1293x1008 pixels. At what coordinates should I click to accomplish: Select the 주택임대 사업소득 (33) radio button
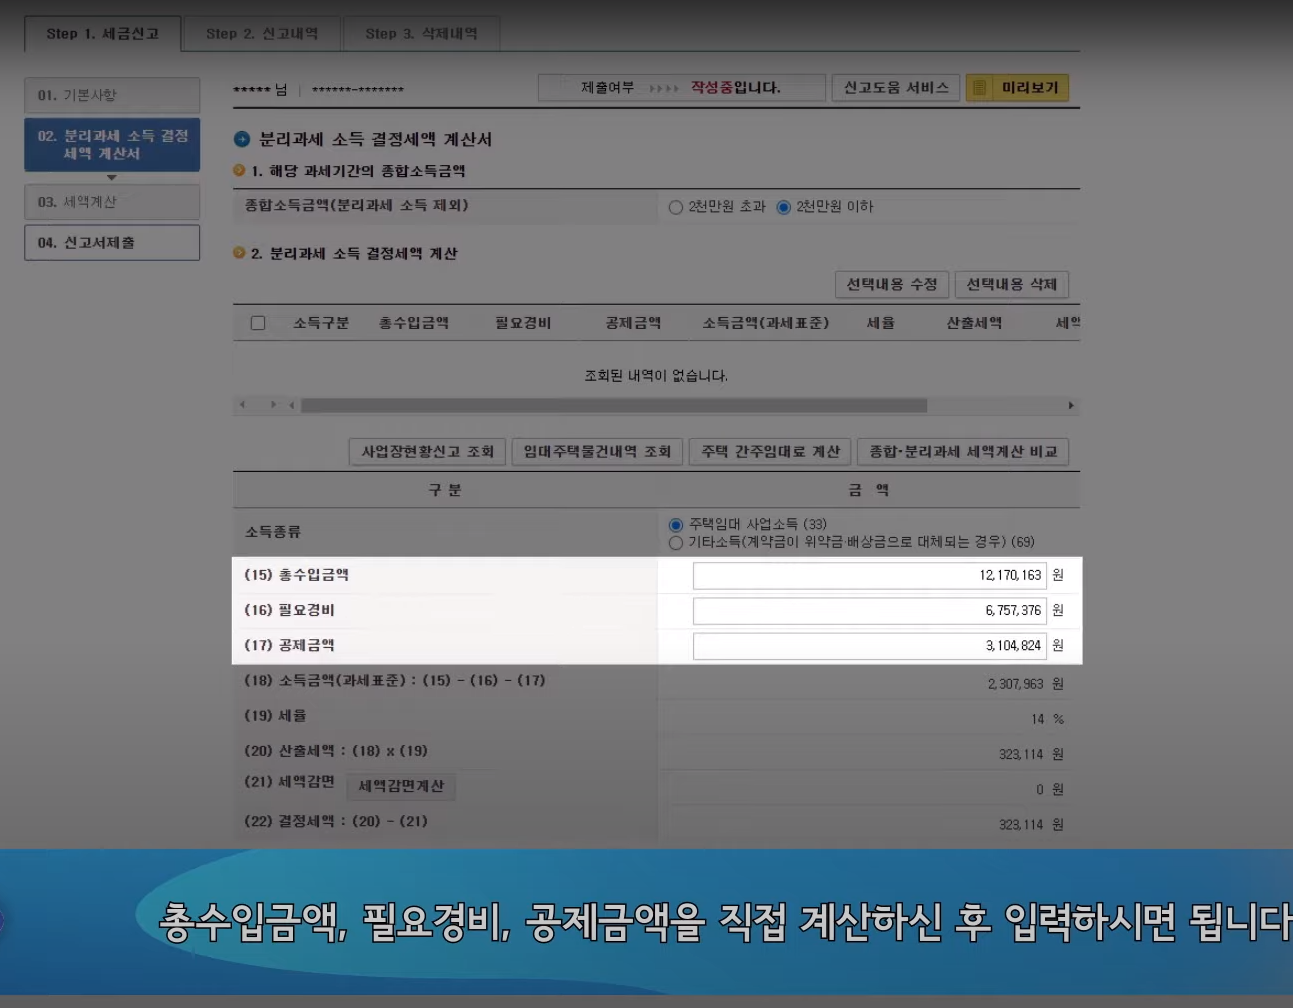(x=676, y=525)
